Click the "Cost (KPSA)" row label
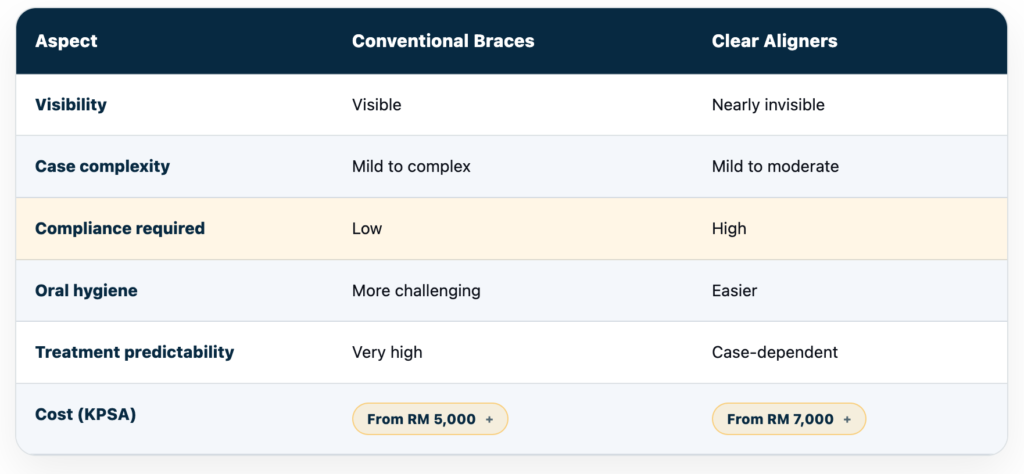The image size is (1024, 474). [x=85, y=414]
